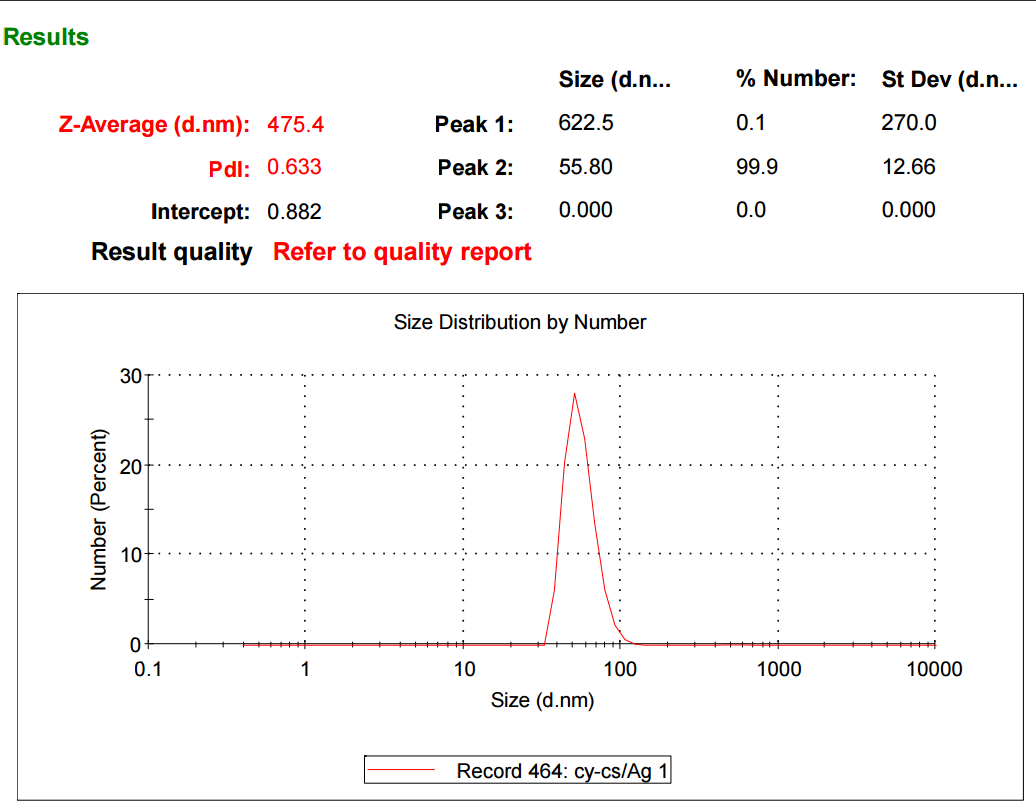Image resolution: width=1036 pixels, height=803 pixels.
Task: Click the red Refer to quality report text
Action: 402,252
